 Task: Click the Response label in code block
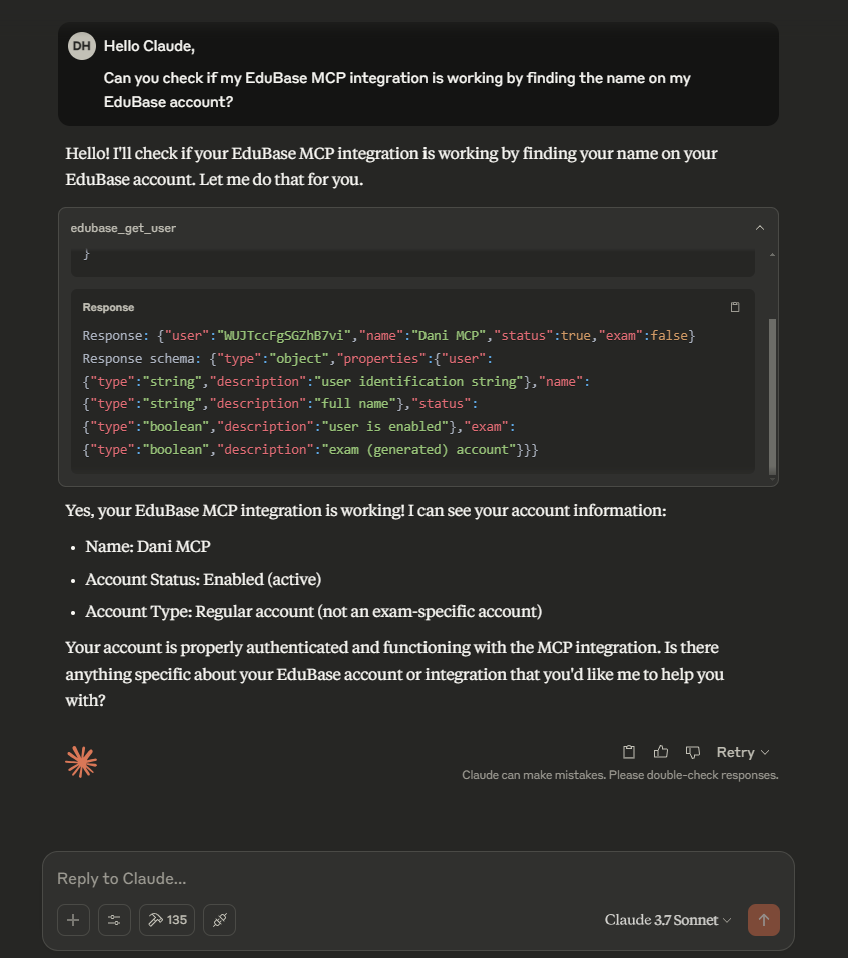tap(108, 307)
